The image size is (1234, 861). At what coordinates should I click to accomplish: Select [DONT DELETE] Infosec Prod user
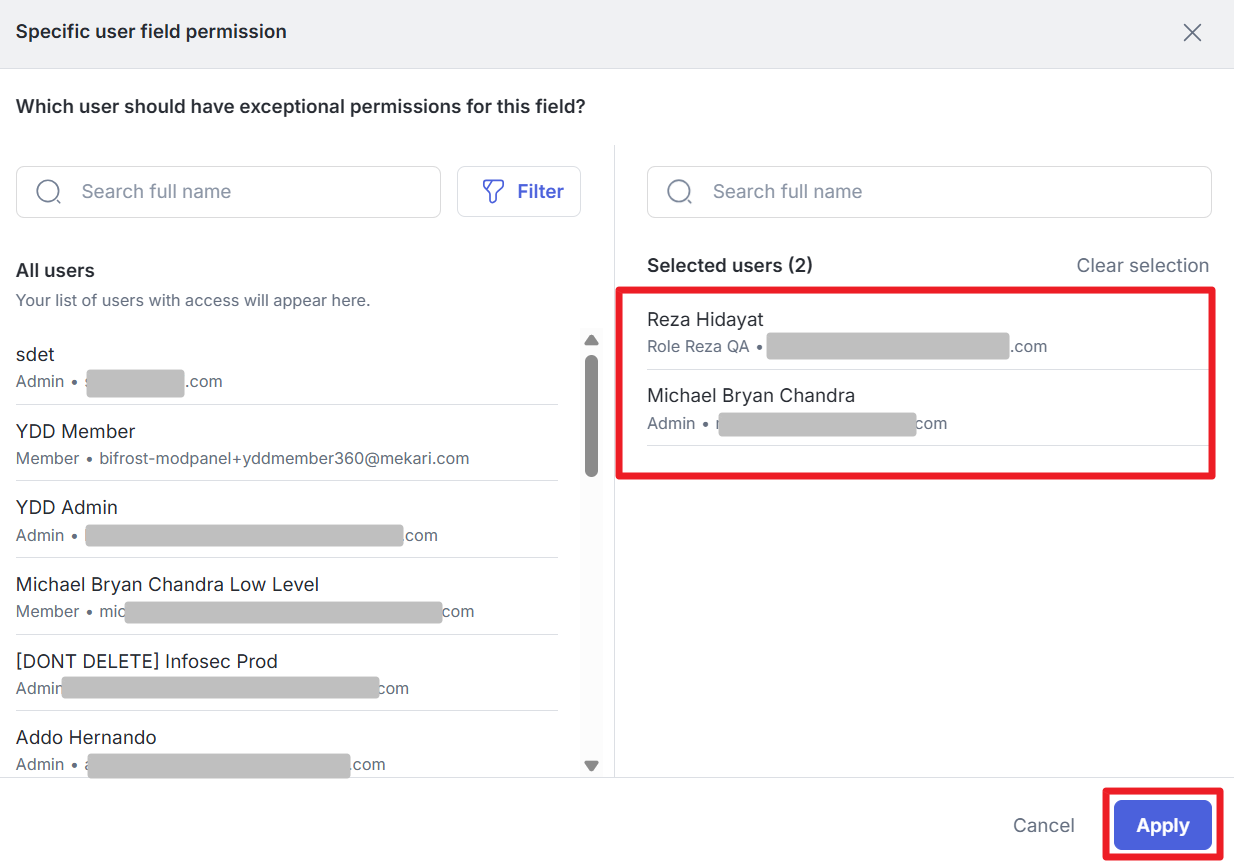pos(286,673)
